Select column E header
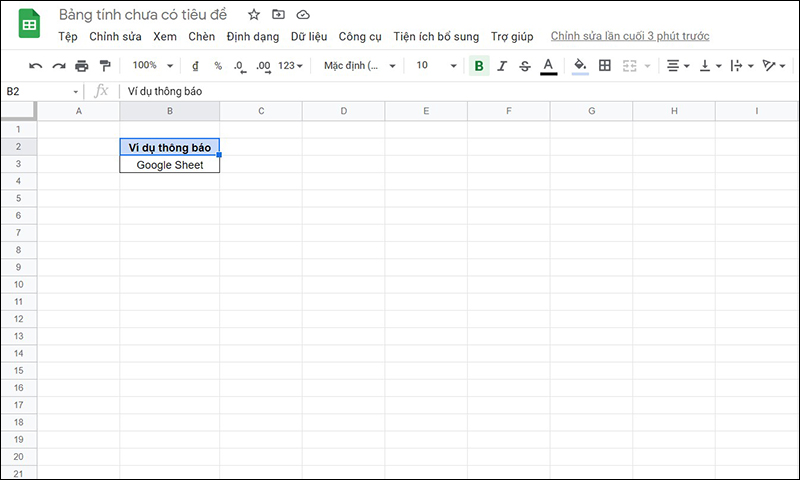The width and height of the screenshot is (800, 480). tap(426, 111)
